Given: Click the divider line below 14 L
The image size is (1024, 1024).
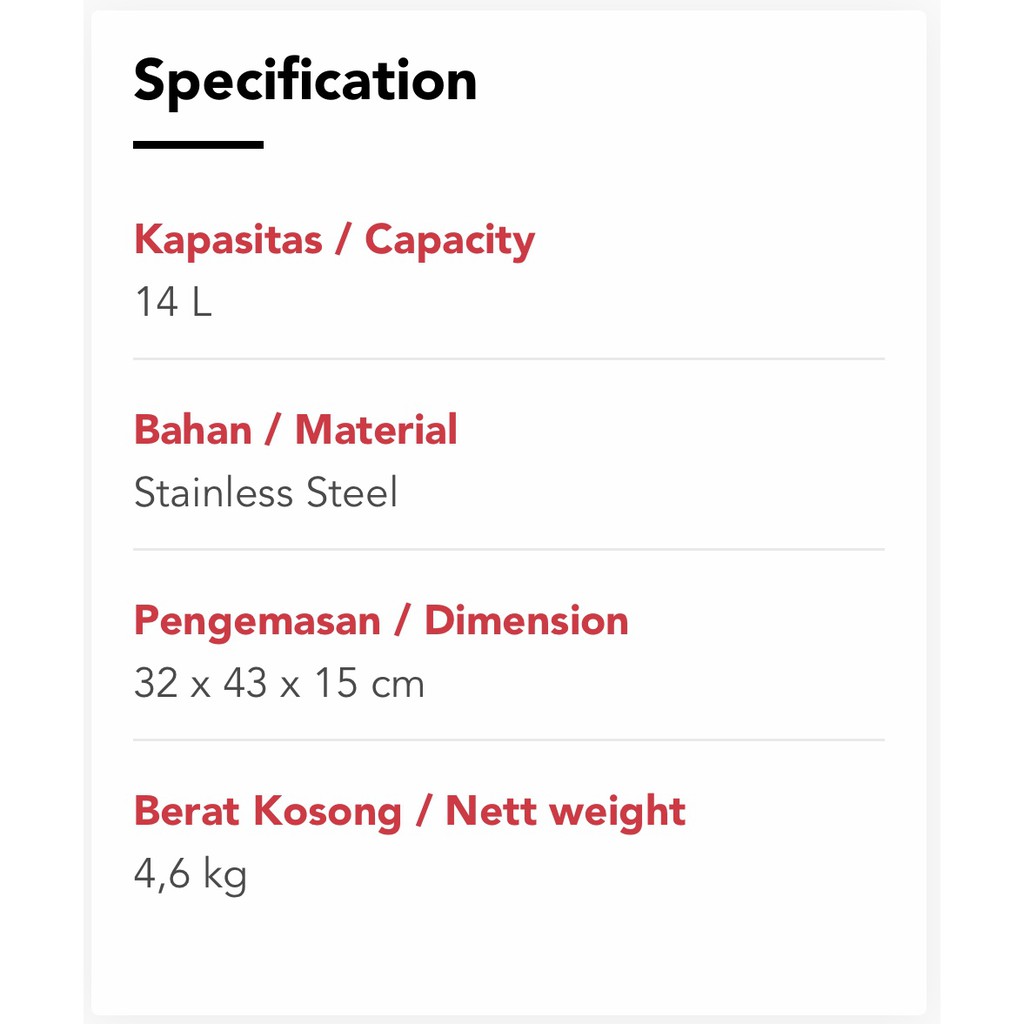Looking at the screenshot, I should click(x=509, y=358).
